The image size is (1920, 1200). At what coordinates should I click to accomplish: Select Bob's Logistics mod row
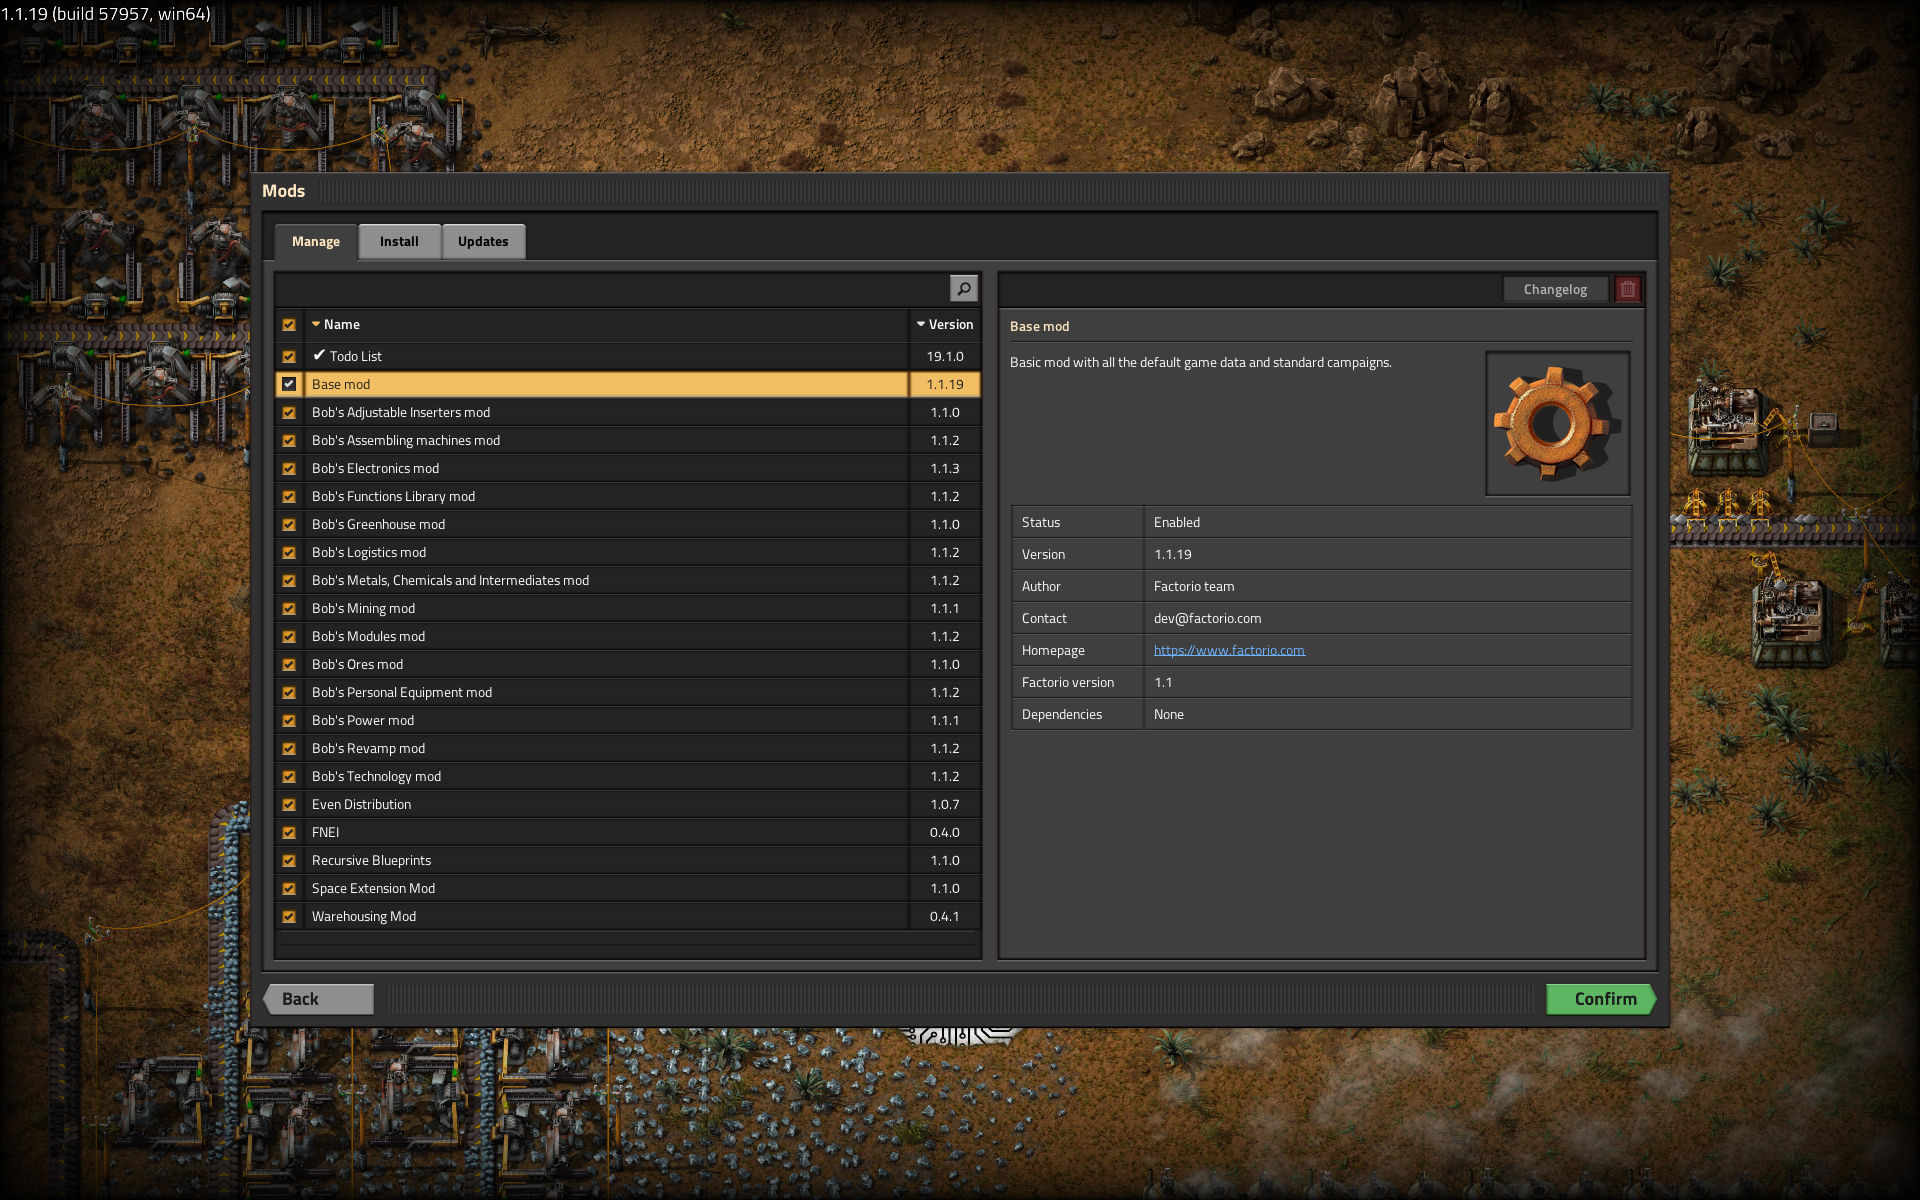pyautogui.click(x=369, y=553)
